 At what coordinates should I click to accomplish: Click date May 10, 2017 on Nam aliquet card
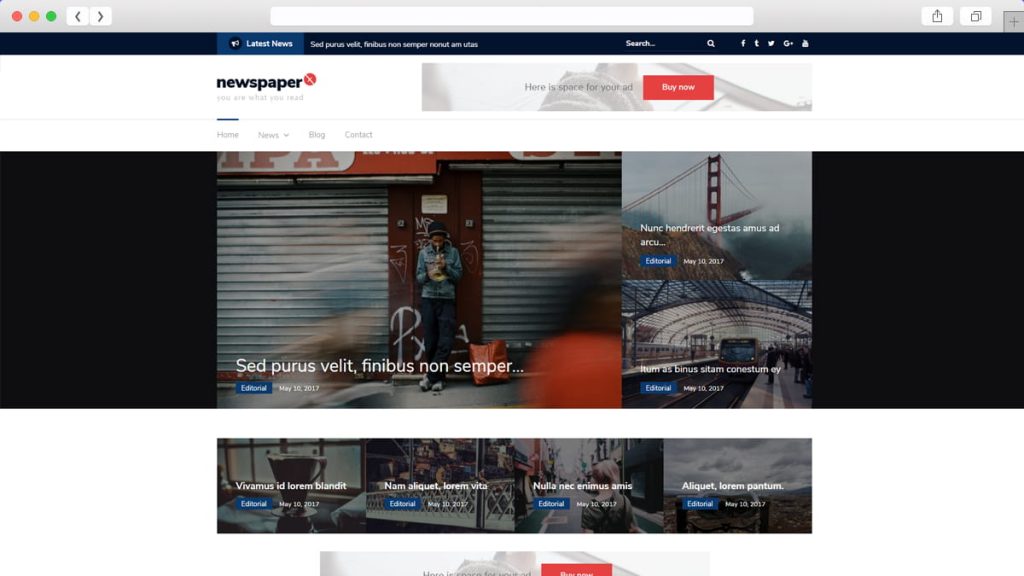click(447, 504)
